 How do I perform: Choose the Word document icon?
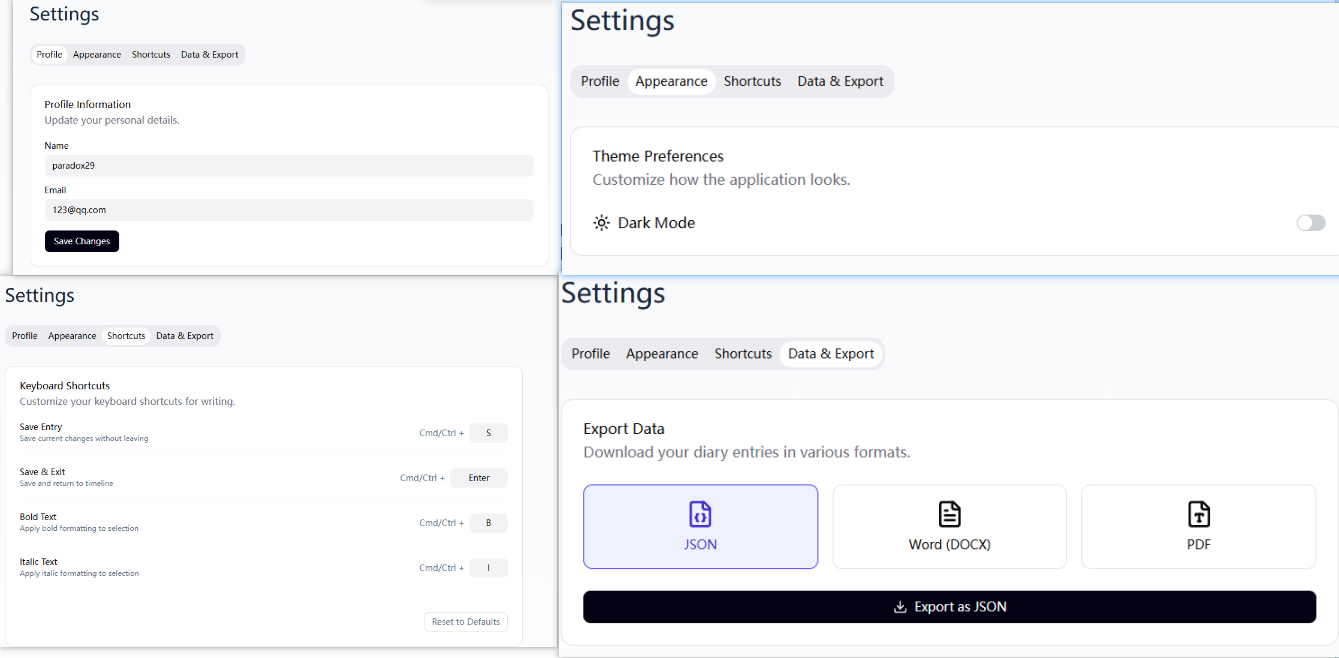point(949,514)
